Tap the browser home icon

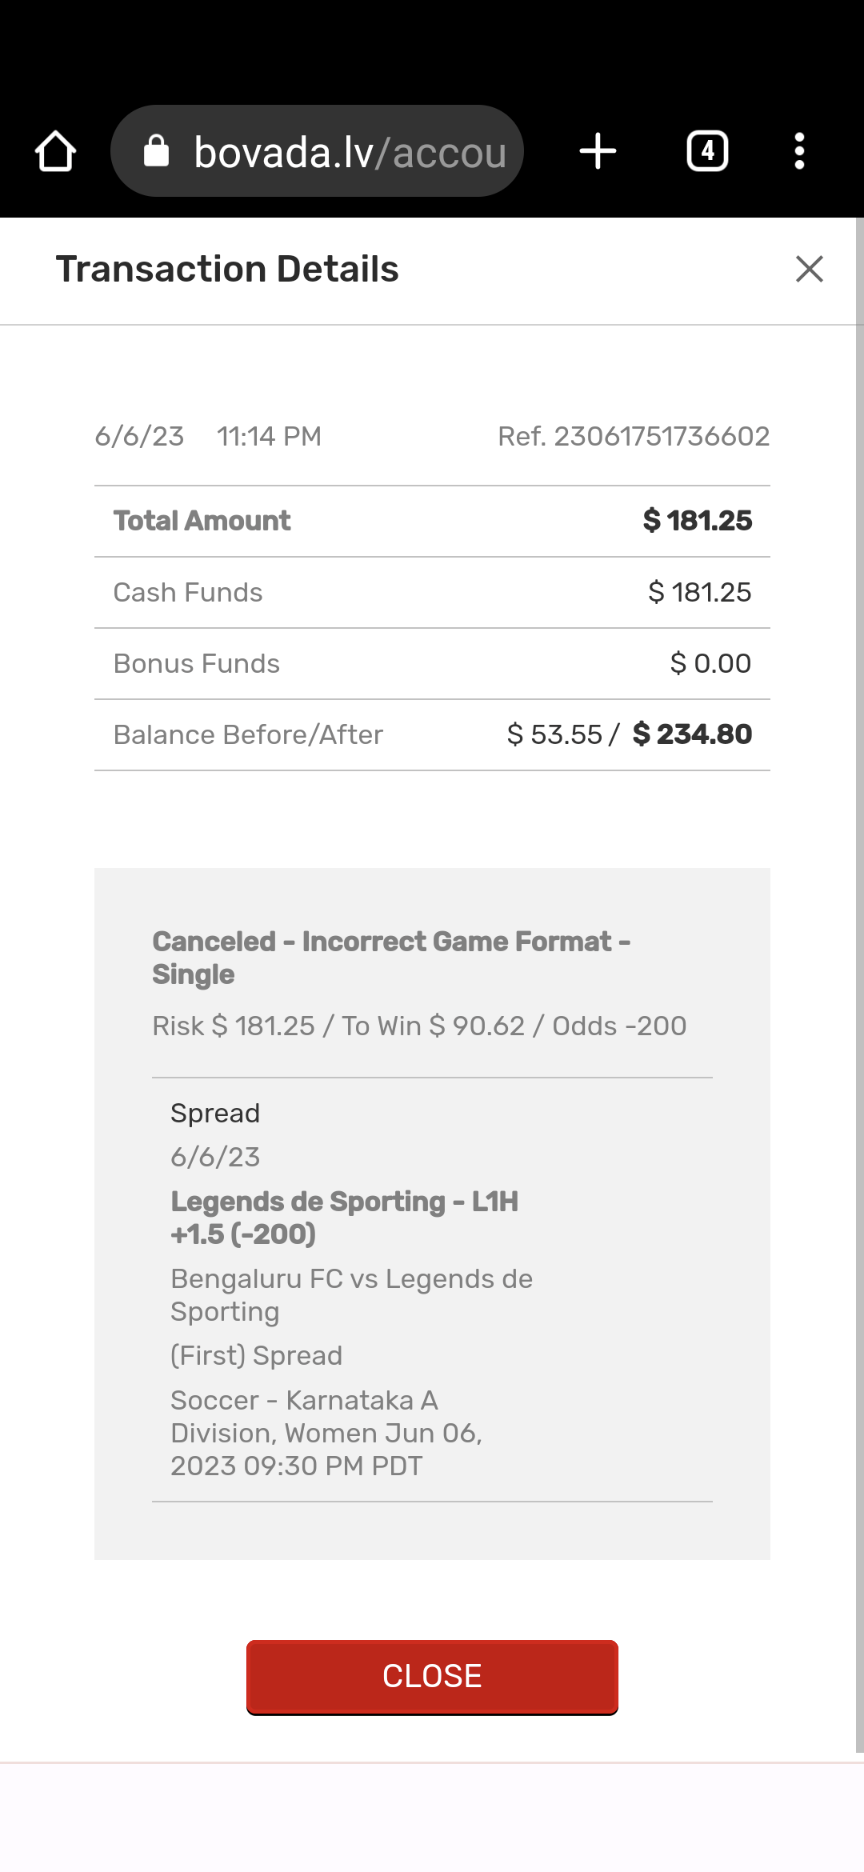55,152
